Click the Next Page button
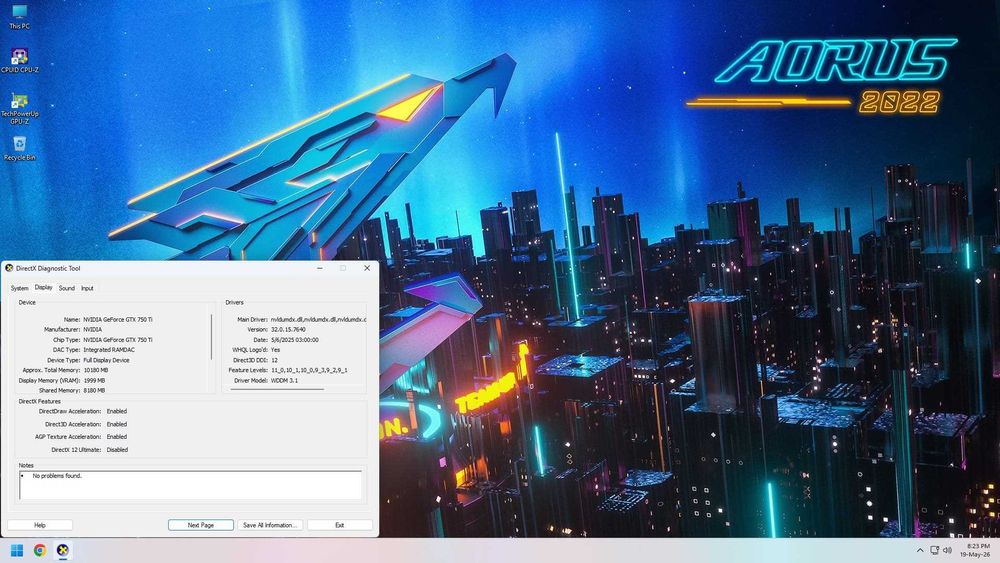This screenshot has height=563, width=1000. pos(201,525)
